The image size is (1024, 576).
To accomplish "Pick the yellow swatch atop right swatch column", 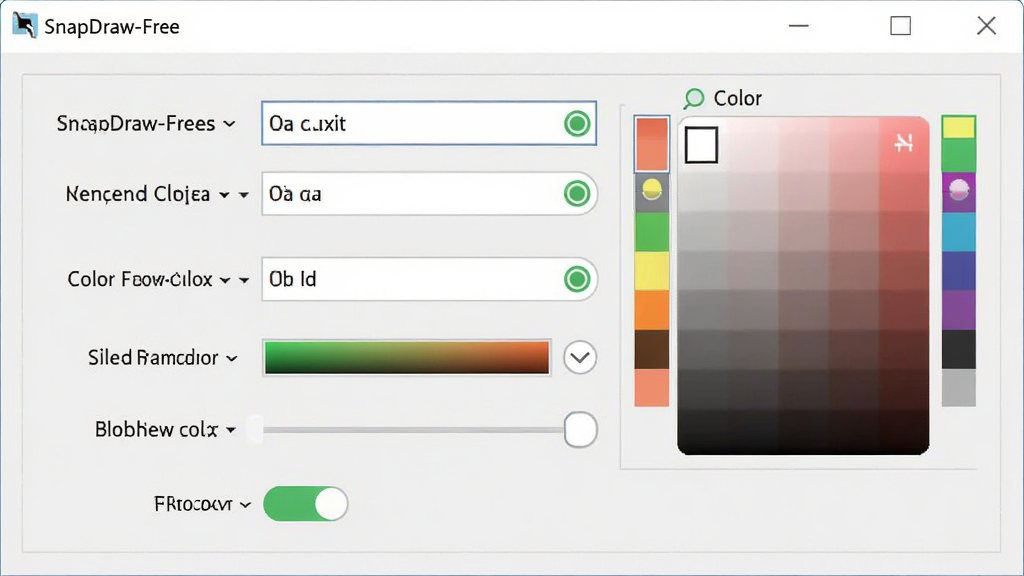I will click(x=959, y=127).
